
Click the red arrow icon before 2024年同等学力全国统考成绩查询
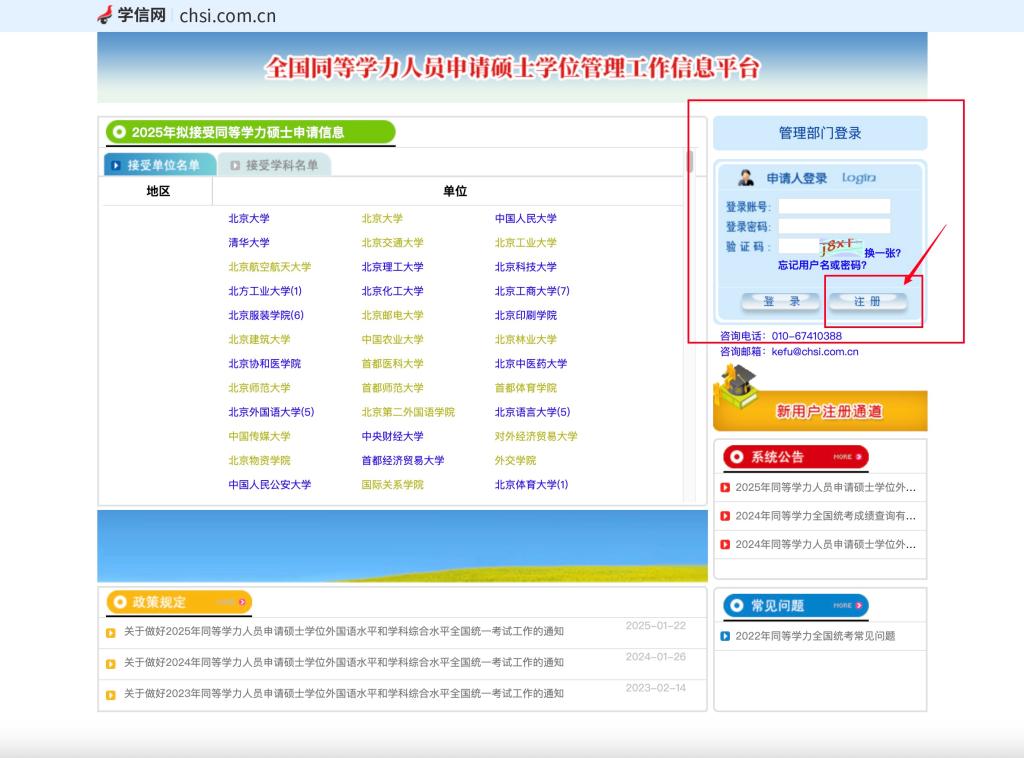(x=725, y=516)
